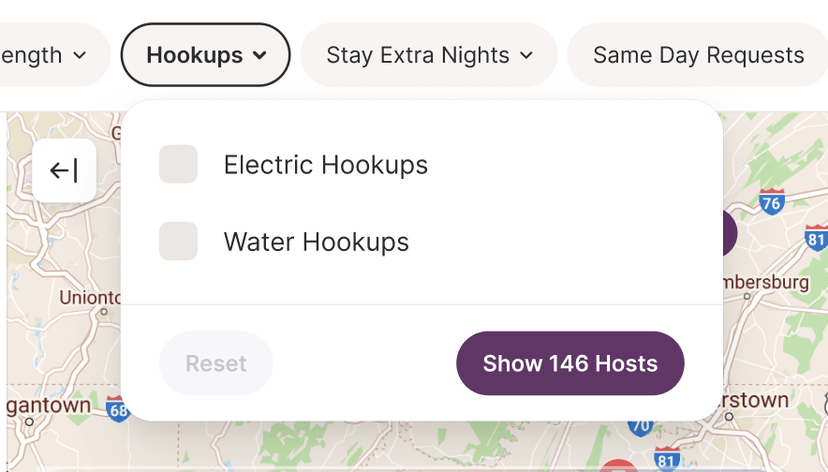The height and width of the screenshot is (472, 828).
Task: Click the Interstate 76 shield marker
Action: coord(771,202)
